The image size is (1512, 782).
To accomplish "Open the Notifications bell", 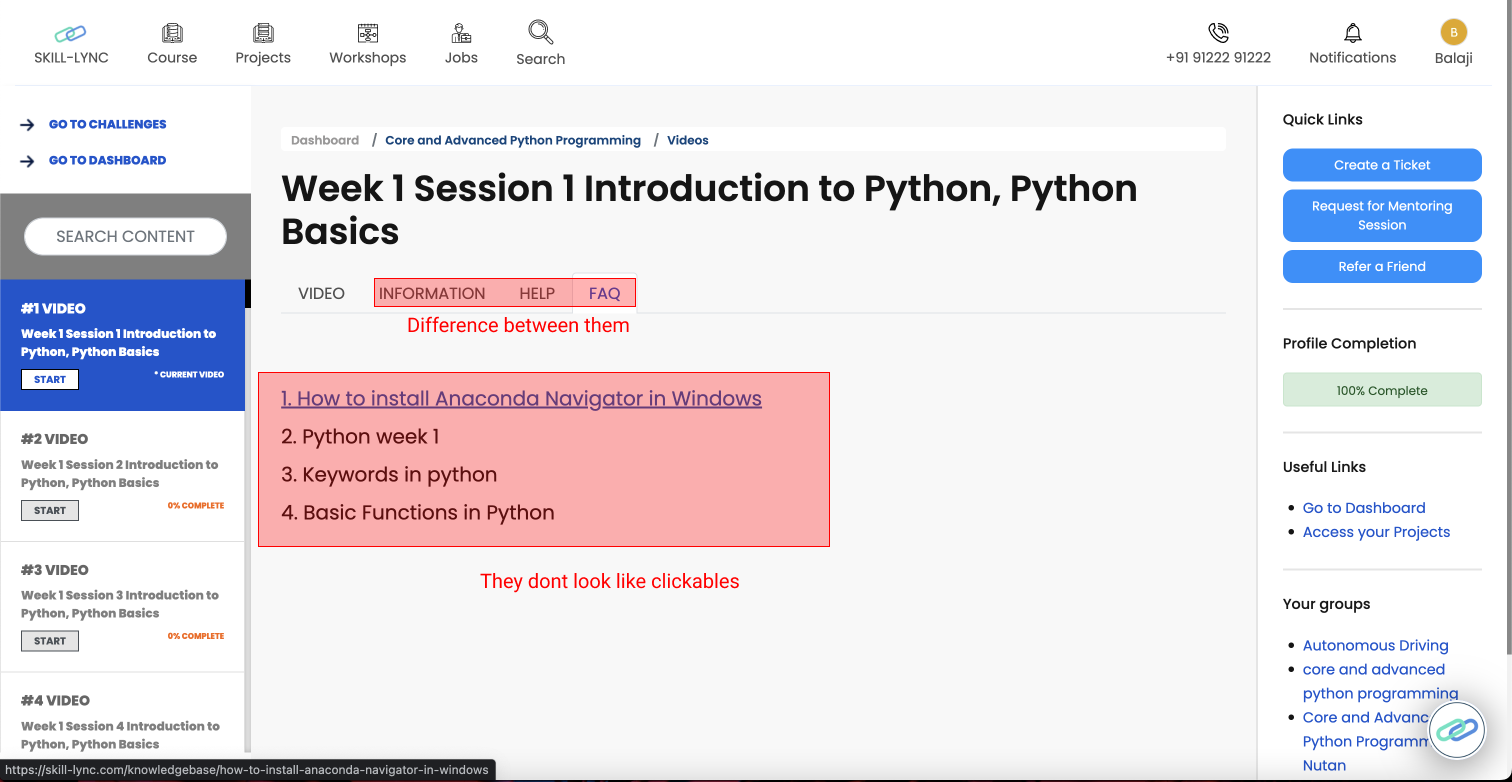I will tap(1353, 33).
